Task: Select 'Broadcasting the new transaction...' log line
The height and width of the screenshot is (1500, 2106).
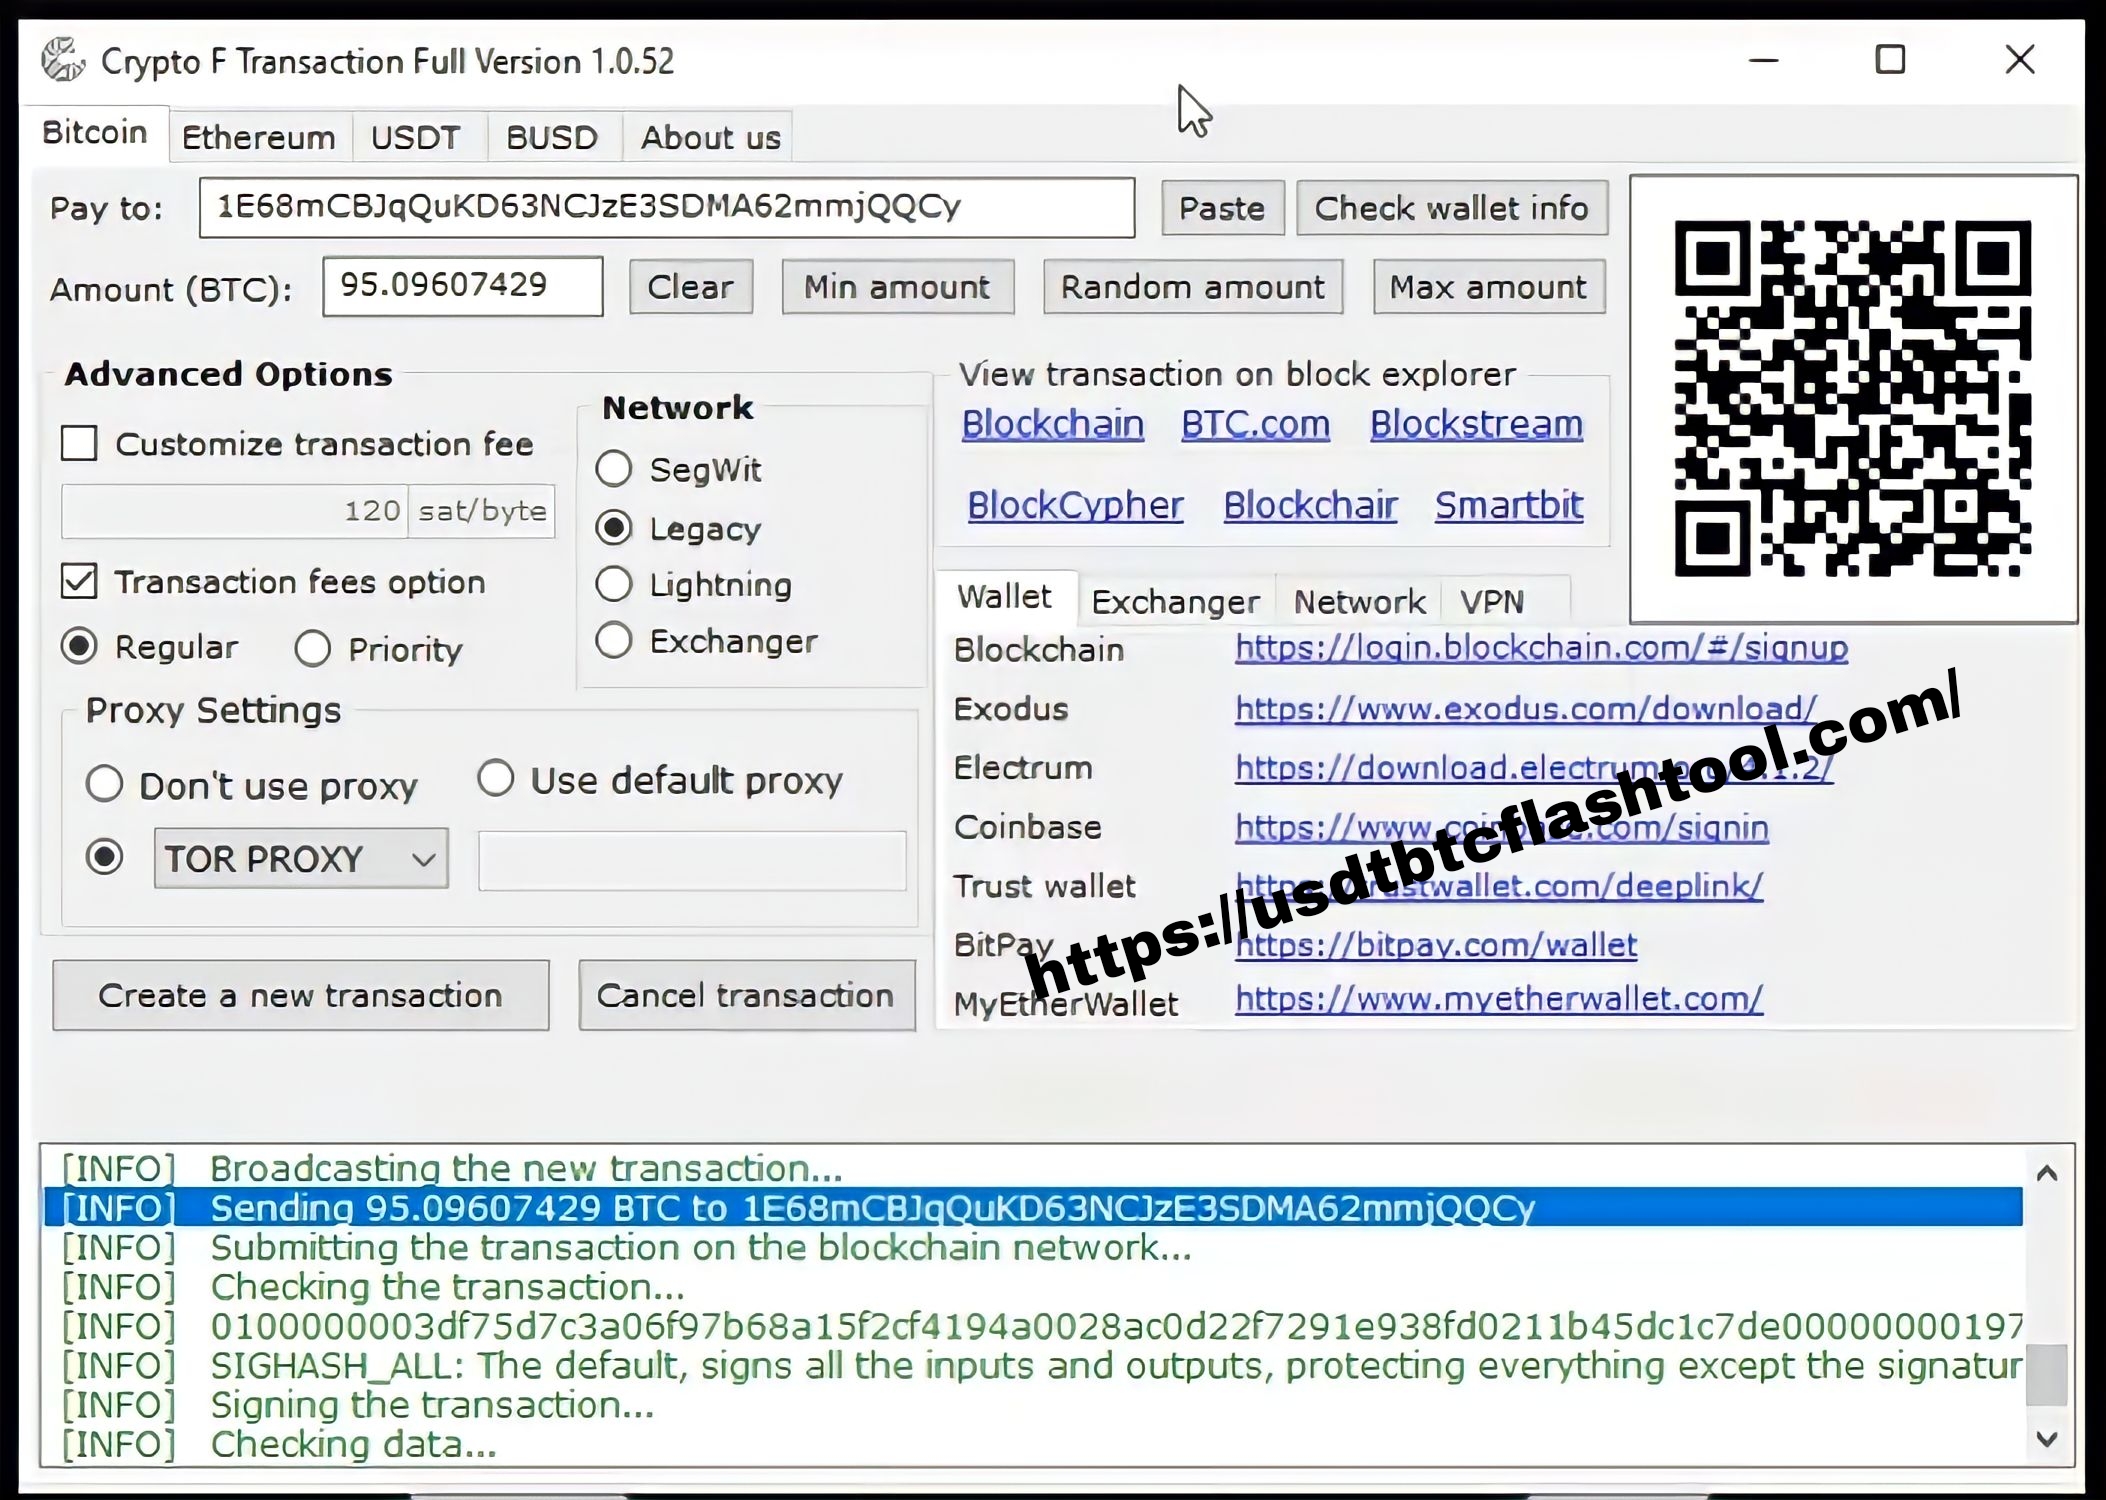Action: click(x=1033, y=1168)
